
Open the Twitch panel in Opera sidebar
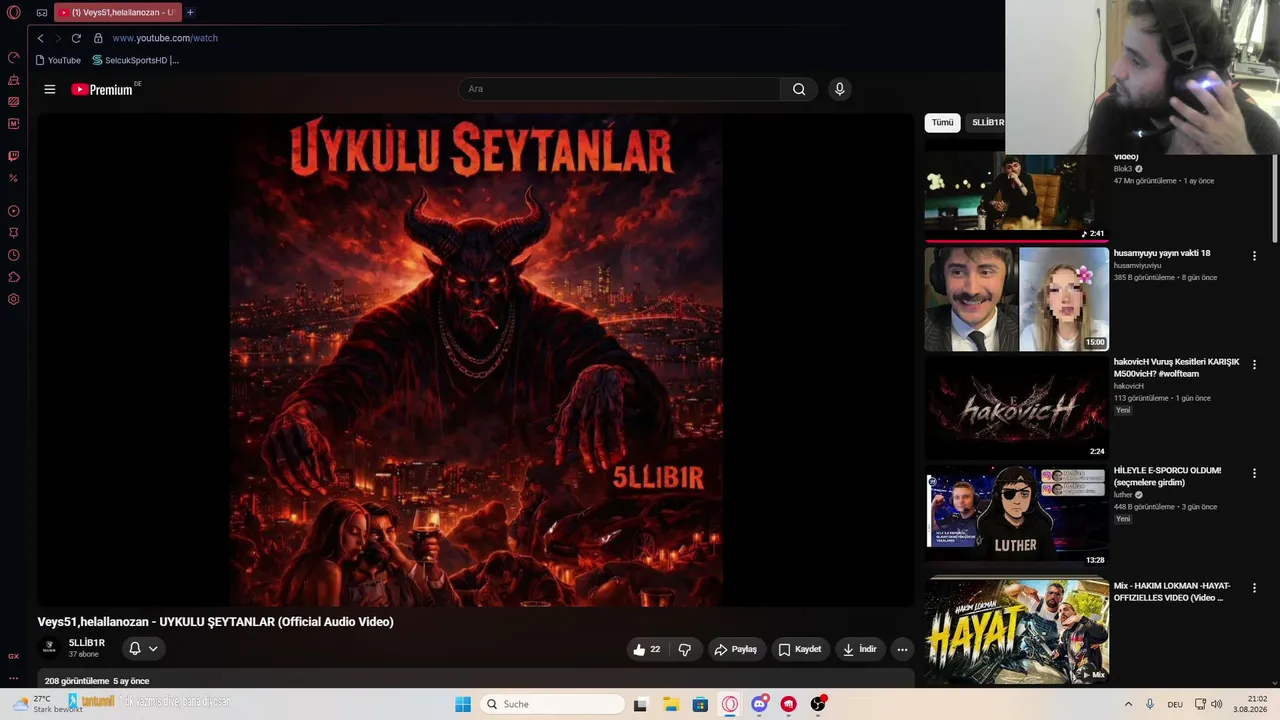coord(14,156)
